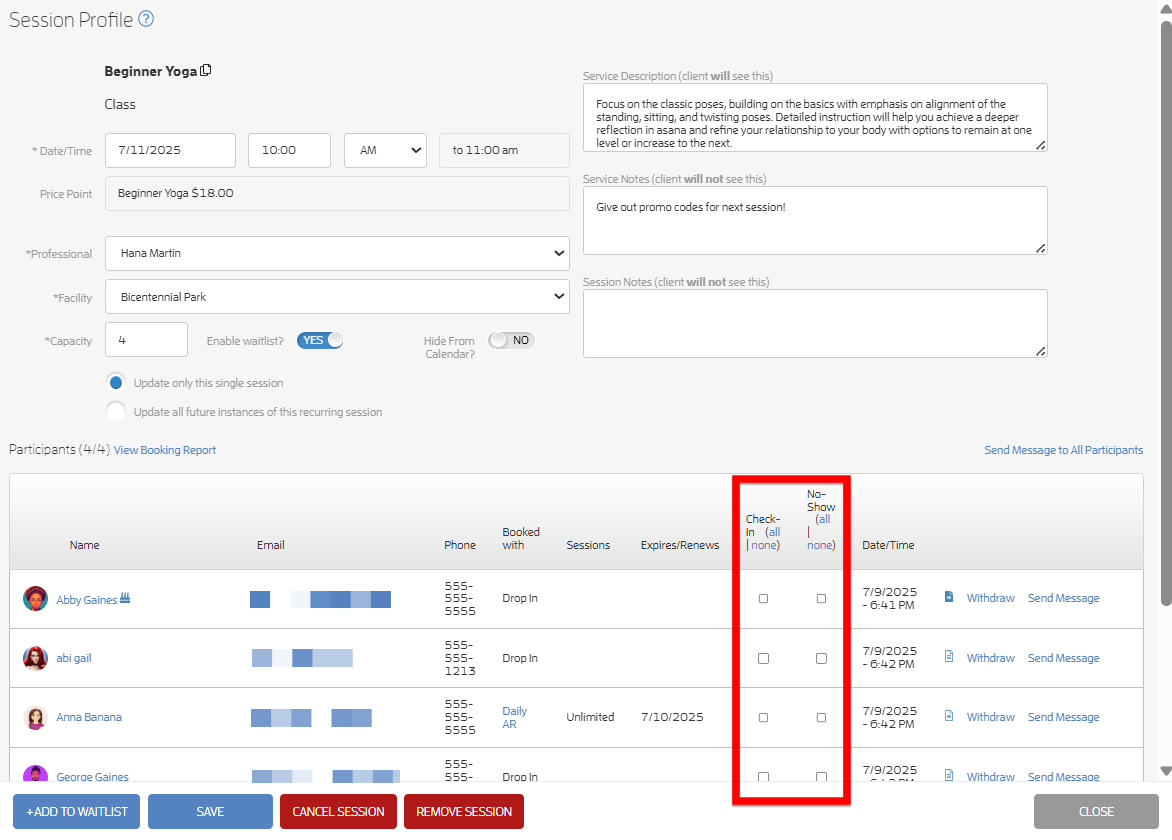
Task: Open the AM/PM dropdown
Action: (386, 150)
